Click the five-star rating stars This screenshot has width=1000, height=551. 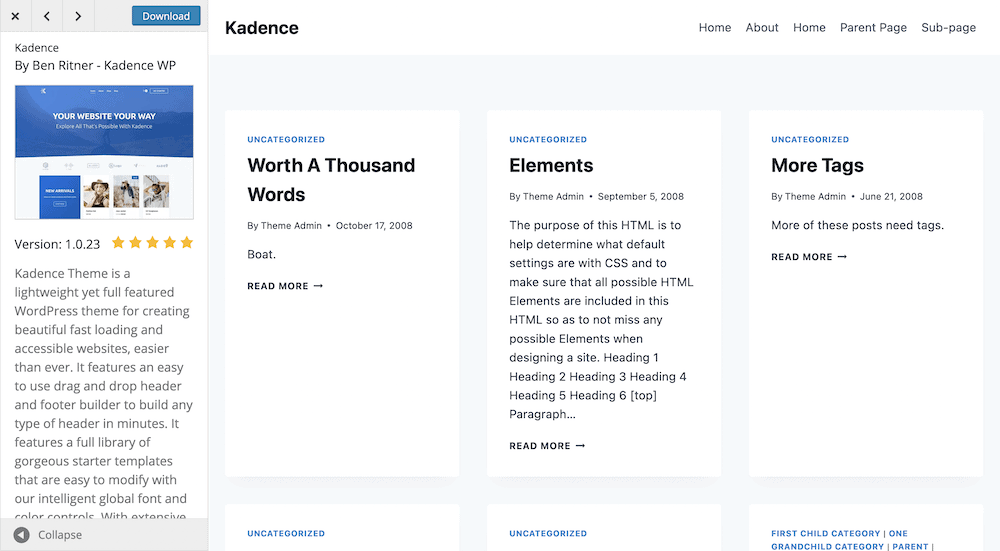tap(152, 242)
